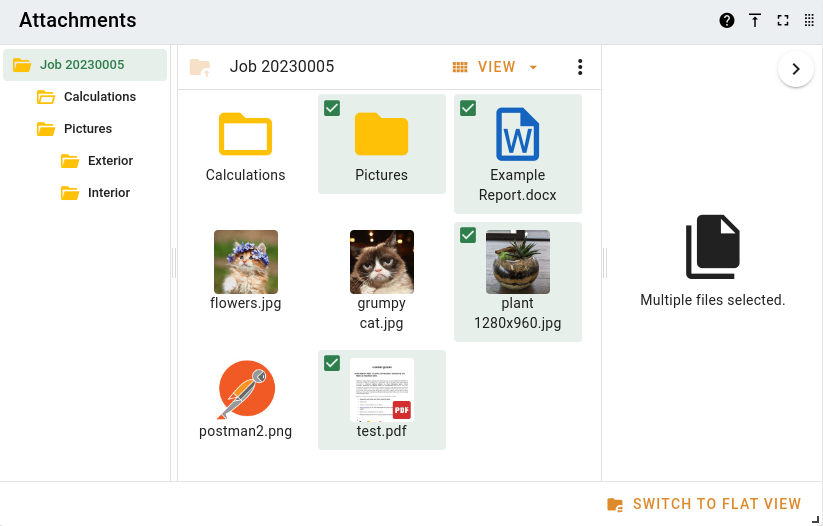
Task: Toggle the fullscreen icon in the header
Action: (783, 20)
